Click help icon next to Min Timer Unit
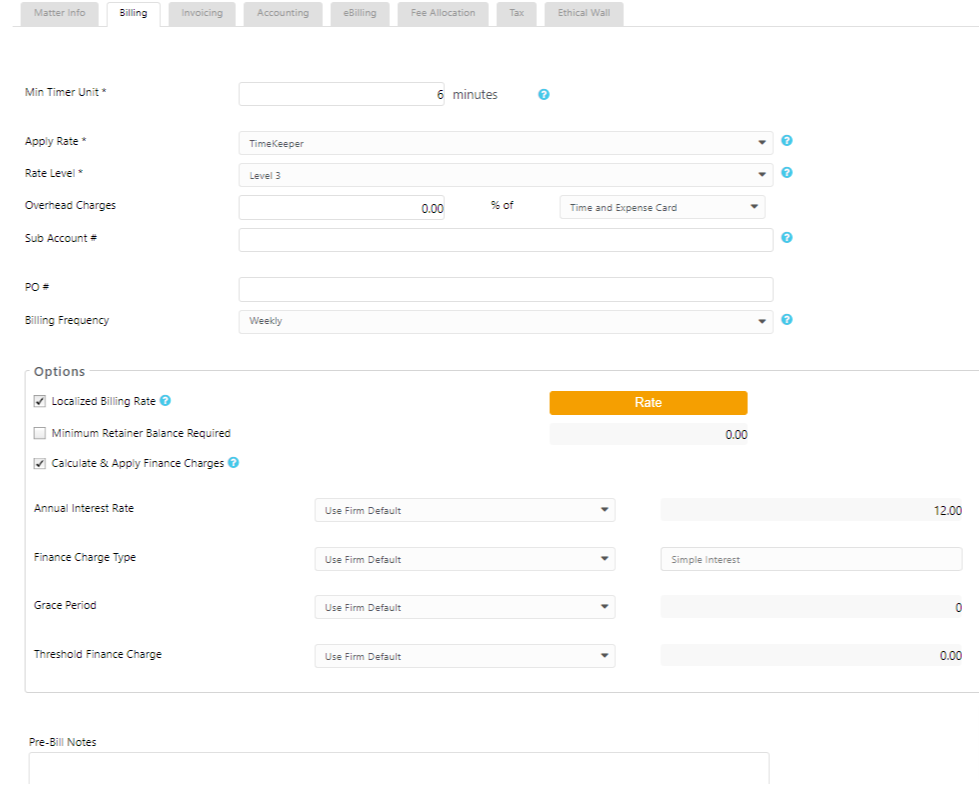Image resolution: width=979 pixels, height=792 pixels. coord(544,95)
